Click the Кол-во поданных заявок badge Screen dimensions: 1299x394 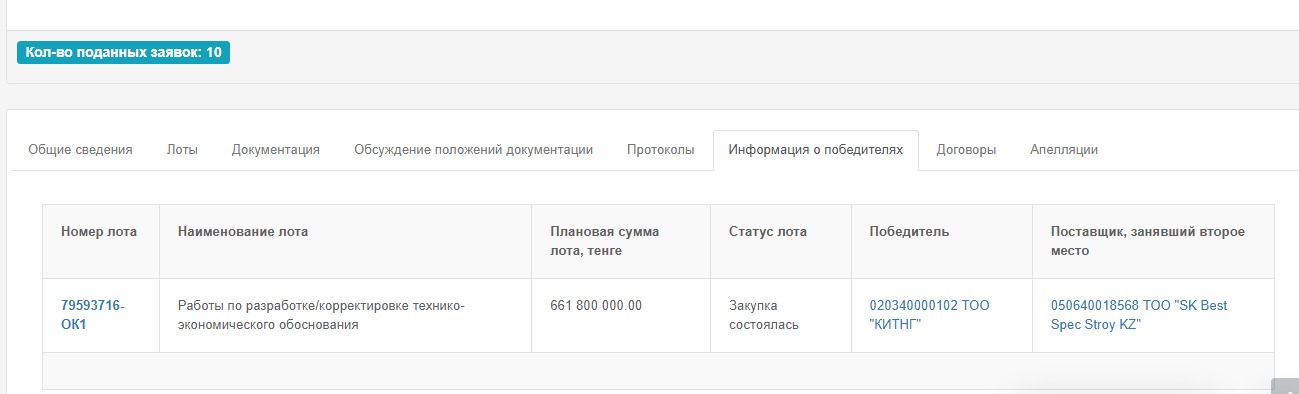click(123, 52)
